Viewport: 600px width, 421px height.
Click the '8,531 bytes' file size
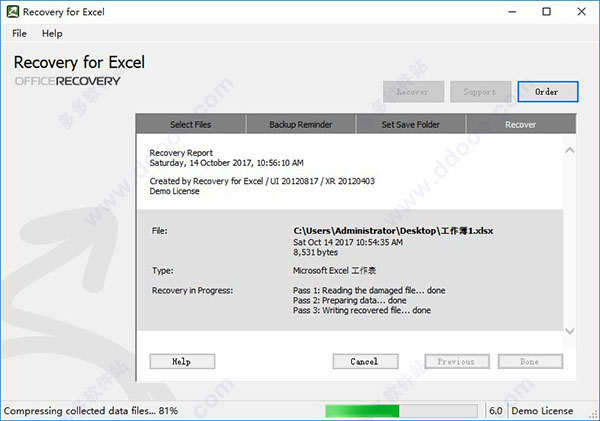315,252
